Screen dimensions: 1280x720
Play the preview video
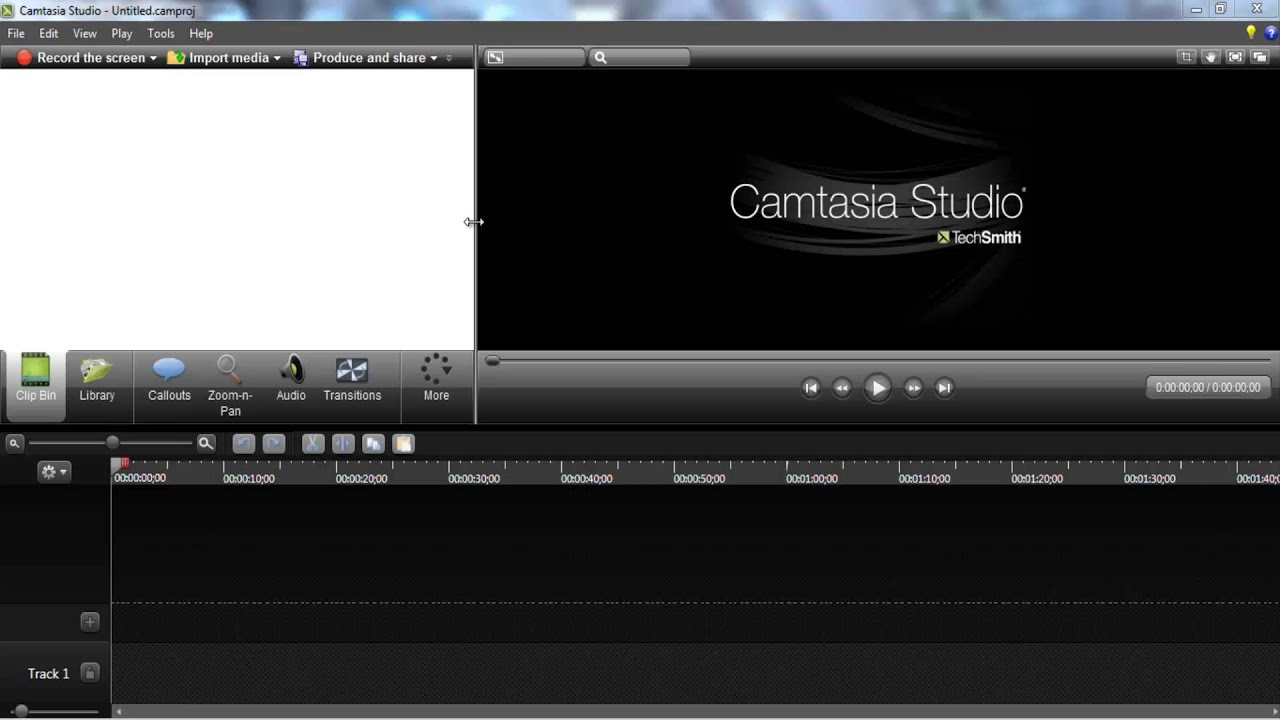877,388
